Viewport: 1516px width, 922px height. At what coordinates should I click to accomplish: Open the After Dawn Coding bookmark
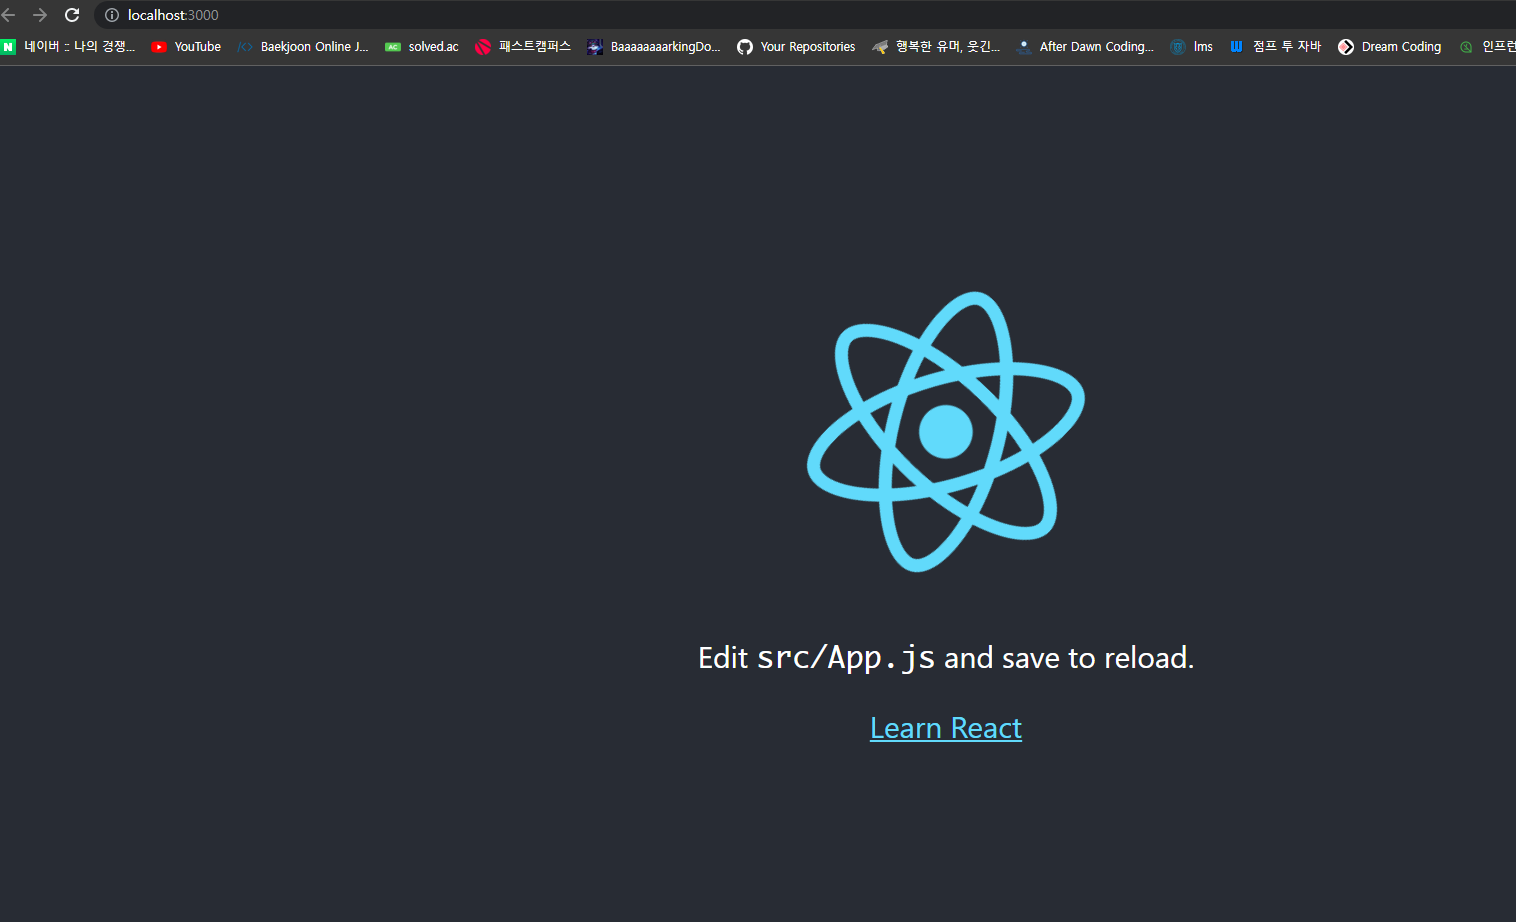coord(1085,47)
